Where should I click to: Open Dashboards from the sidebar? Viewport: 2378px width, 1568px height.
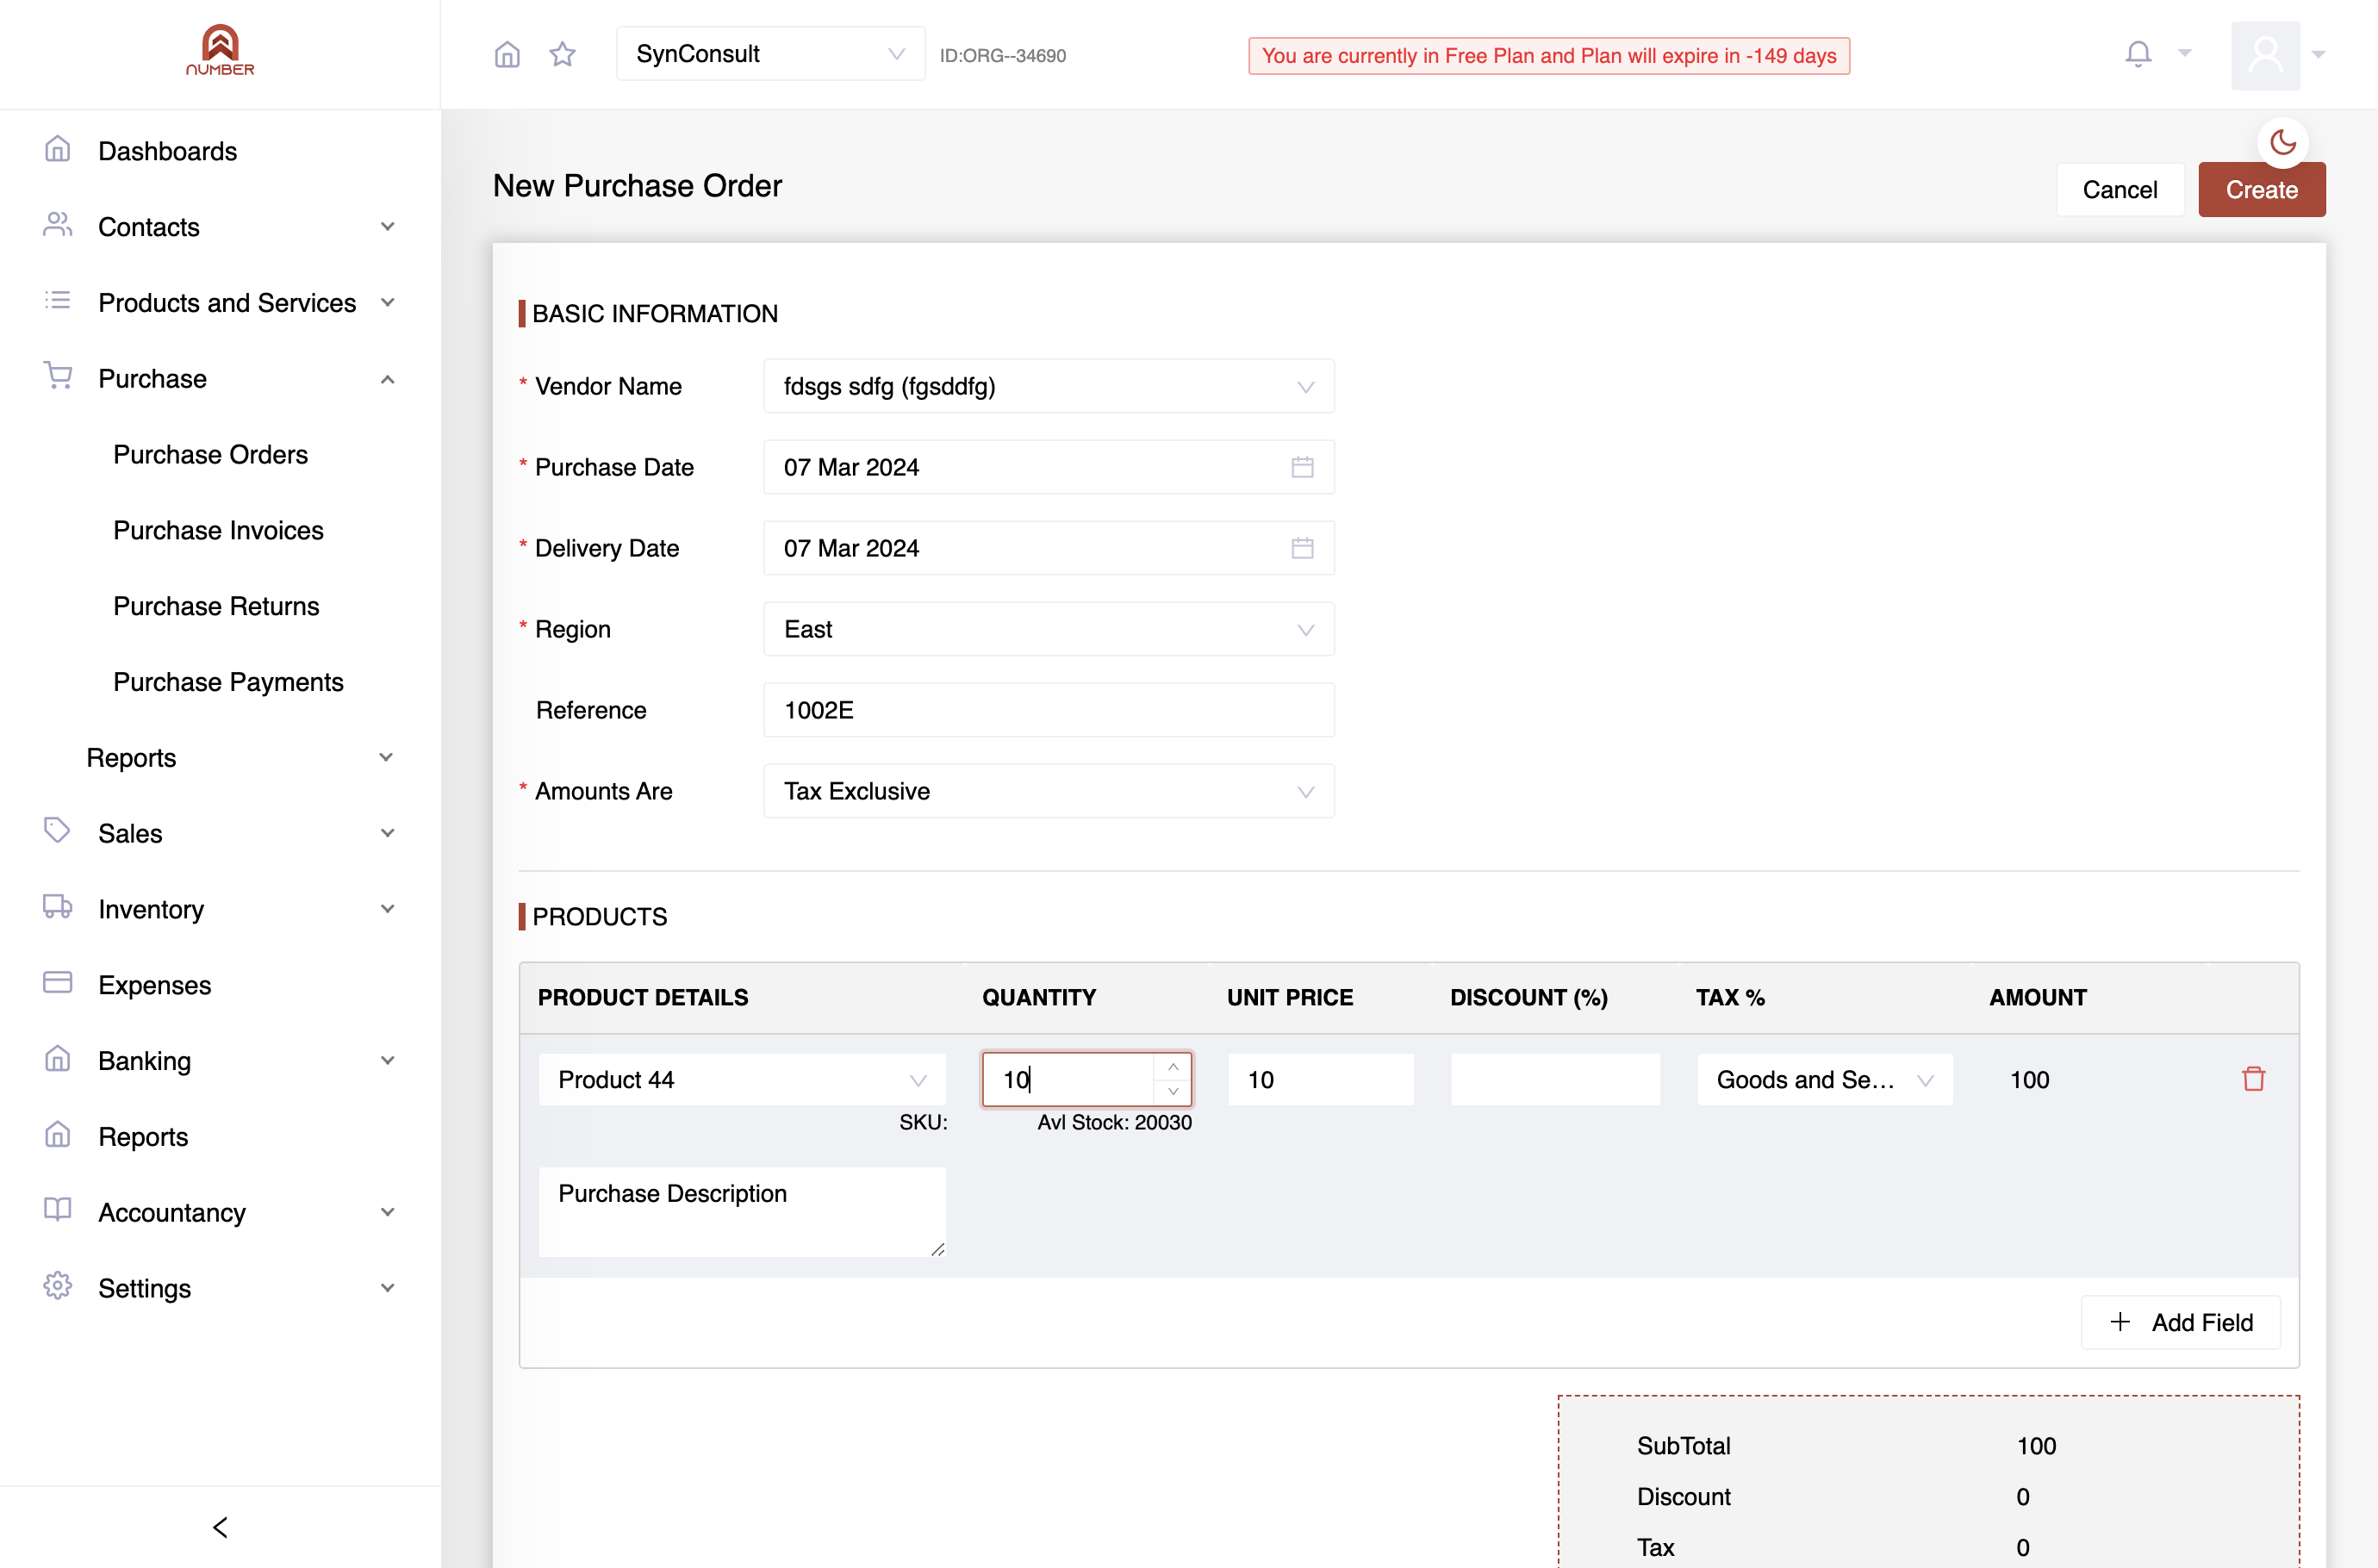[220, 151]
